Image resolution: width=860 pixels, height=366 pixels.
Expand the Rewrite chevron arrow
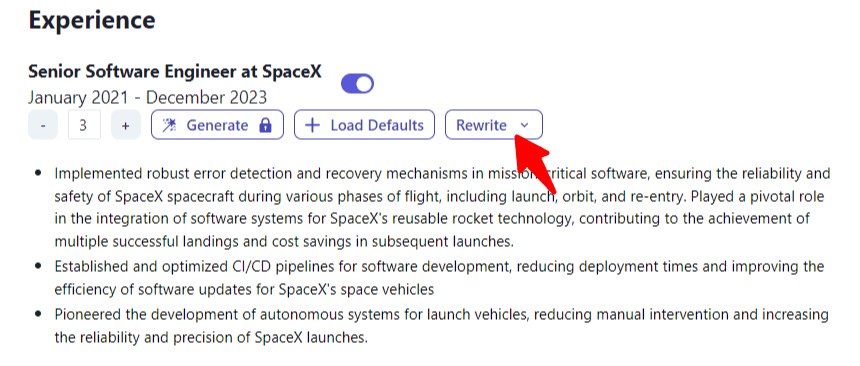(x=524, y=125)
